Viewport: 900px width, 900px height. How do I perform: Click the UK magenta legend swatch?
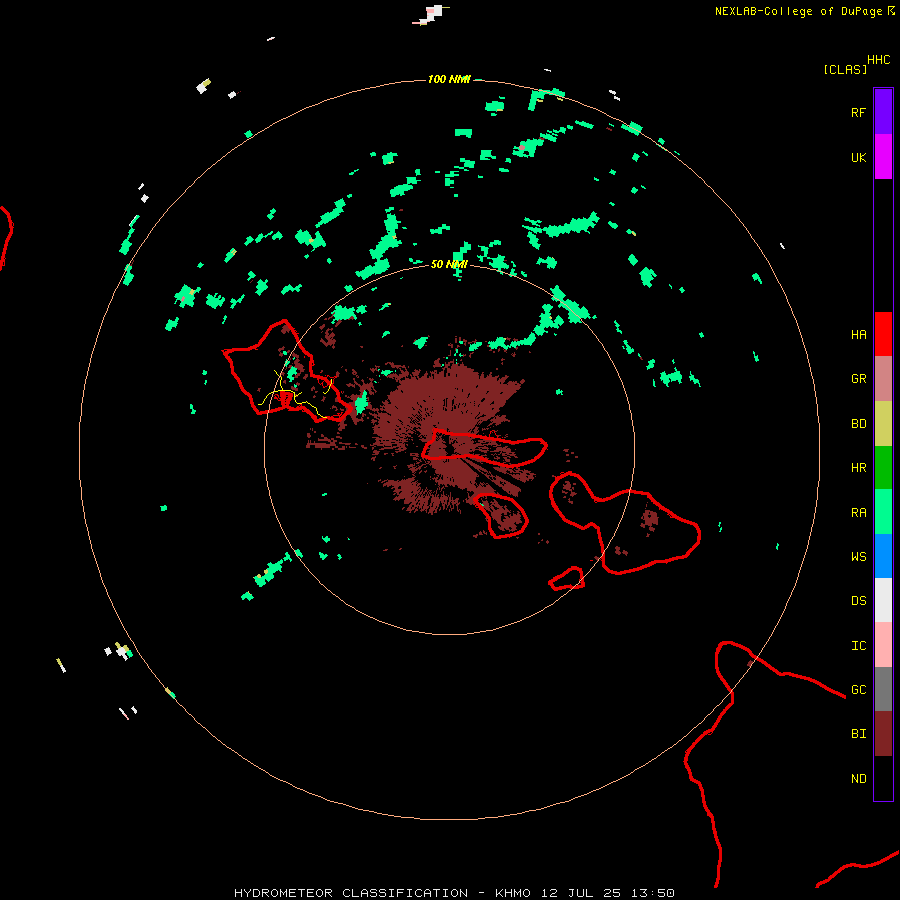point(883,157)
